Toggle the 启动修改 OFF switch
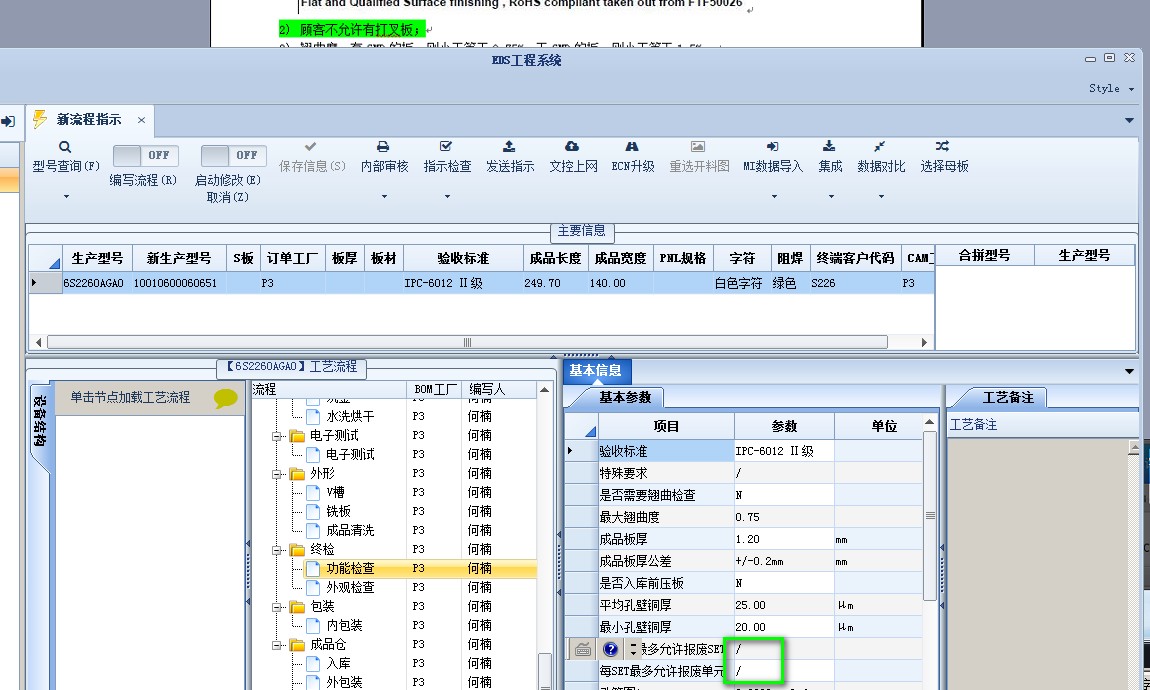The height and width of the screenshot is (690, 1150). [233, 155]
